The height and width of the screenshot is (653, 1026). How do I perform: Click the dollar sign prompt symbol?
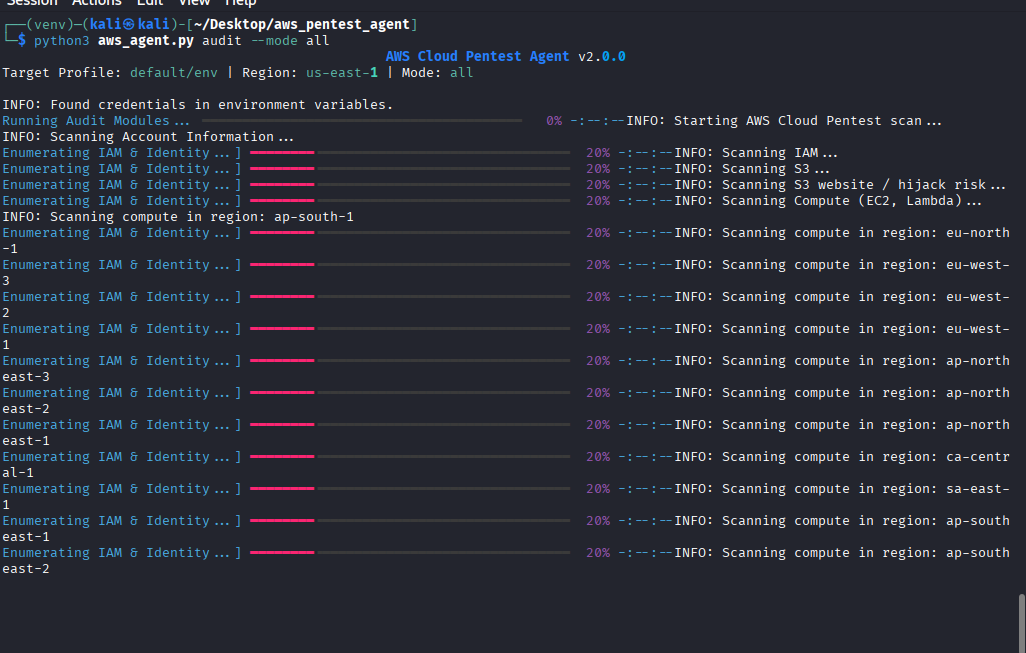[x=22, y=41]
